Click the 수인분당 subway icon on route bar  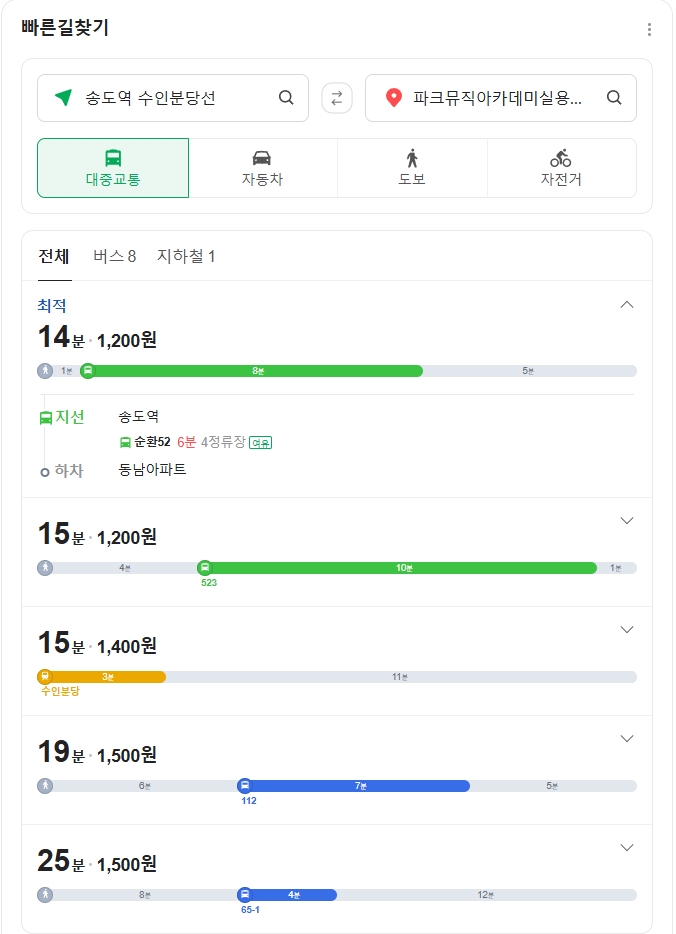pos(45,677)
